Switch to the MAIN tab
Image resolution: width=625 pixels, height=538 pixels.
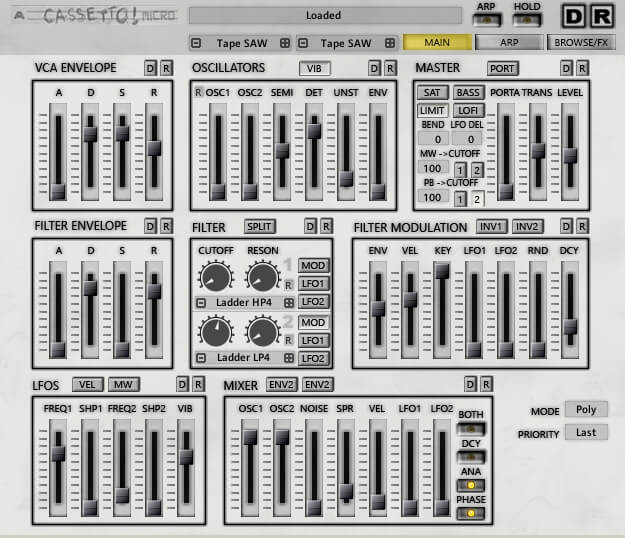(437, 42)
